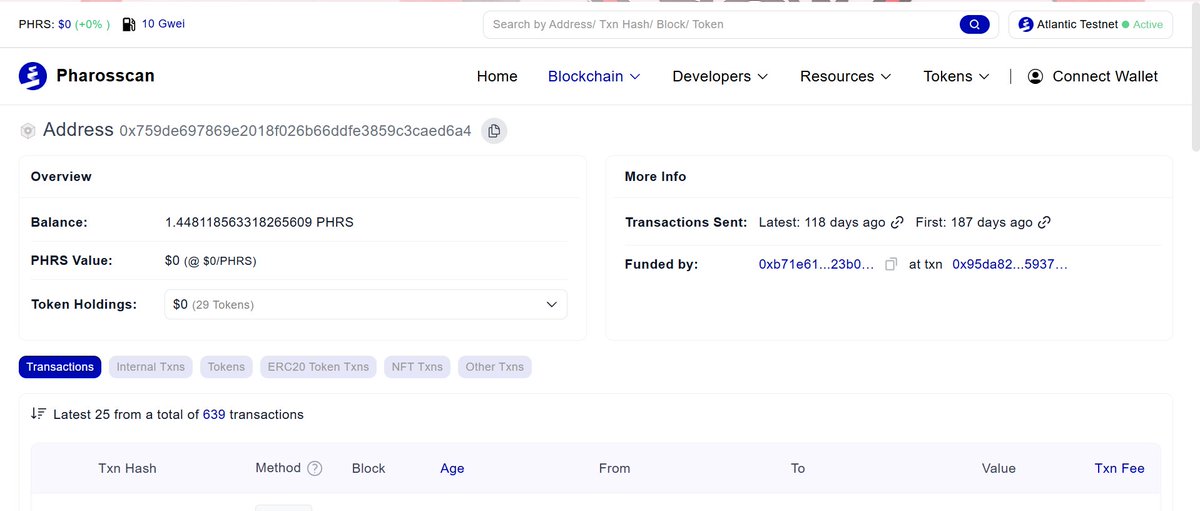Switch to the NFT Txns tab
Screen dimensions: 1200x511
pyautogui.click(x=417, y=367)
